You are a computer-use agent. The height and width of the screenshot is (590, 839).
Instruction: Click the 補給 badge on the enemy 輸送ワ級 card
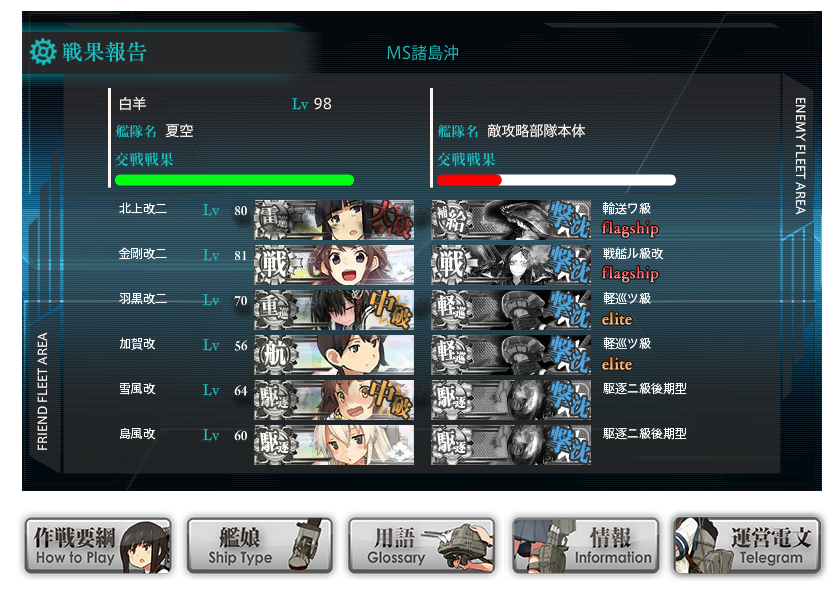451,220
